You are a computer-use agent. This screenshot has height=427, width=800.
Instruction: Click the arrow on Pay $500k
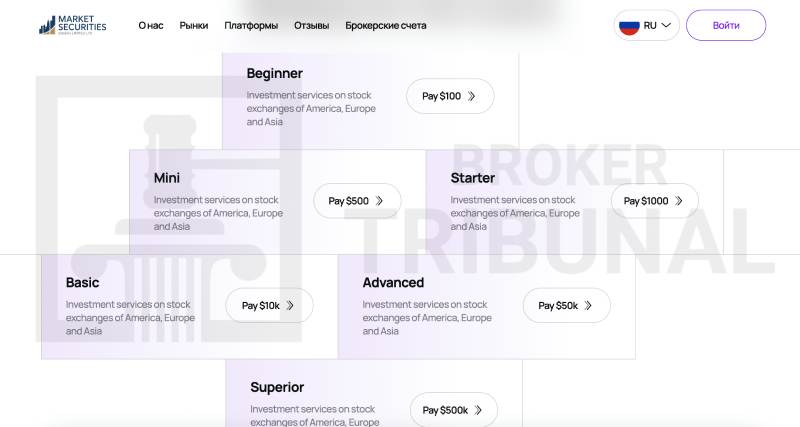478,410
